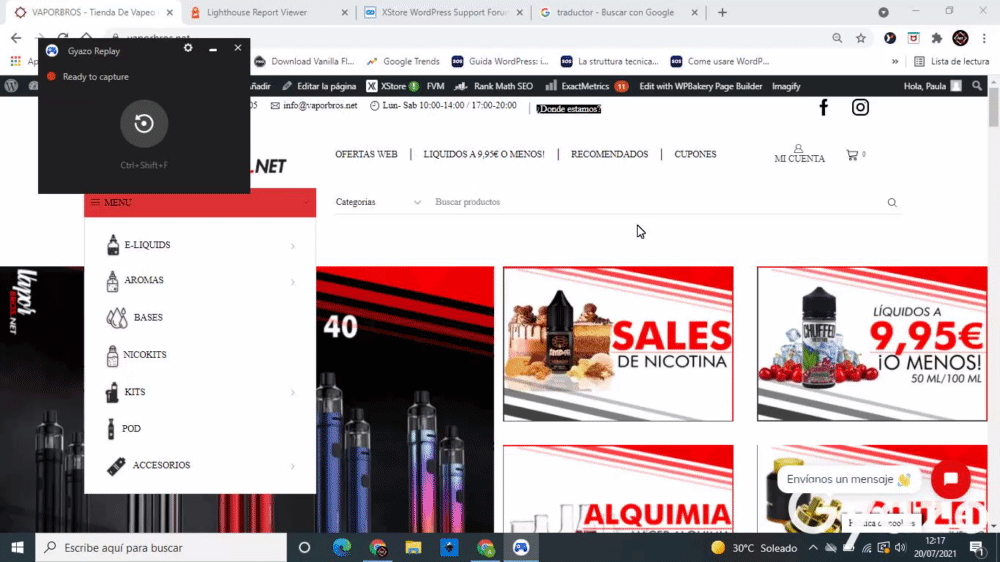The height and width of the screenshot is (562, 1000).
Task: Open Lista de lectura reading list
Action: tap(952, 62)
